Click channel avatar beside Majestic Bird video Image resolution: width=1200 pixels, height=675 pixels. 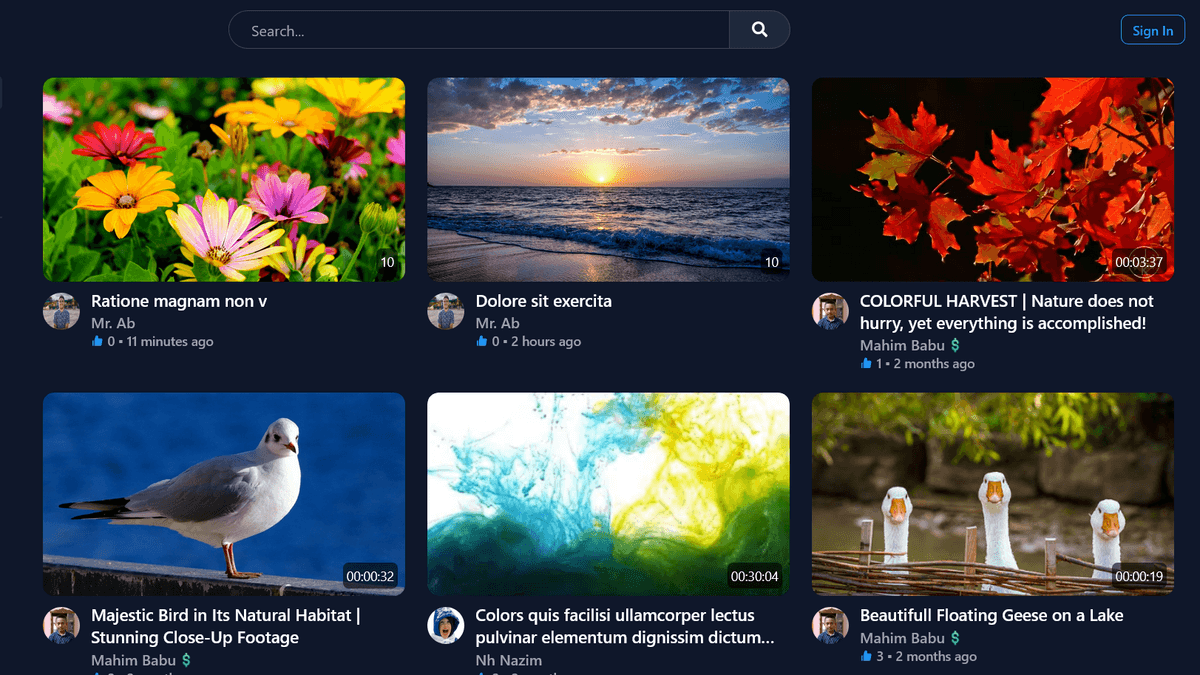pos(61,625)
